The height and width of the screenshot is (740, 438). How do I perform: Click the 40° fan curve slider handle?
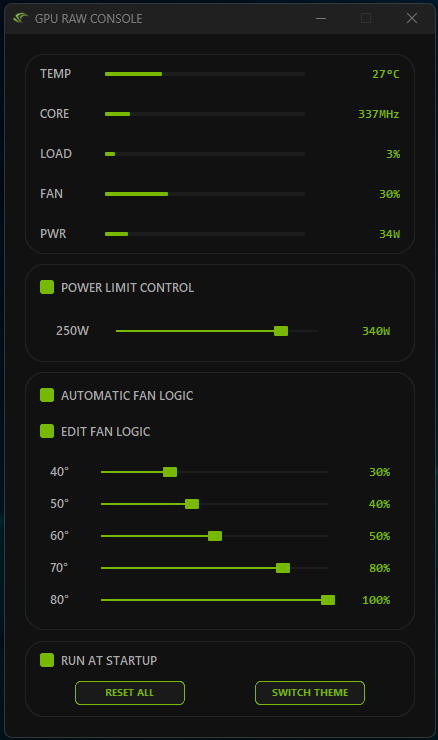point(170,472)
